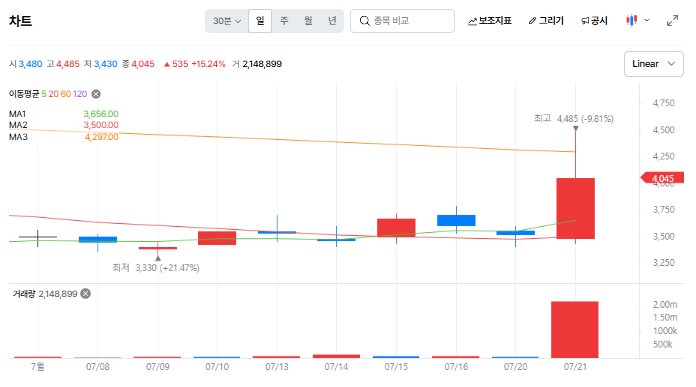This screenshot has height=387, width=696.
Task: Click the 07/21 red volume bar
Action: pos(575,330)
